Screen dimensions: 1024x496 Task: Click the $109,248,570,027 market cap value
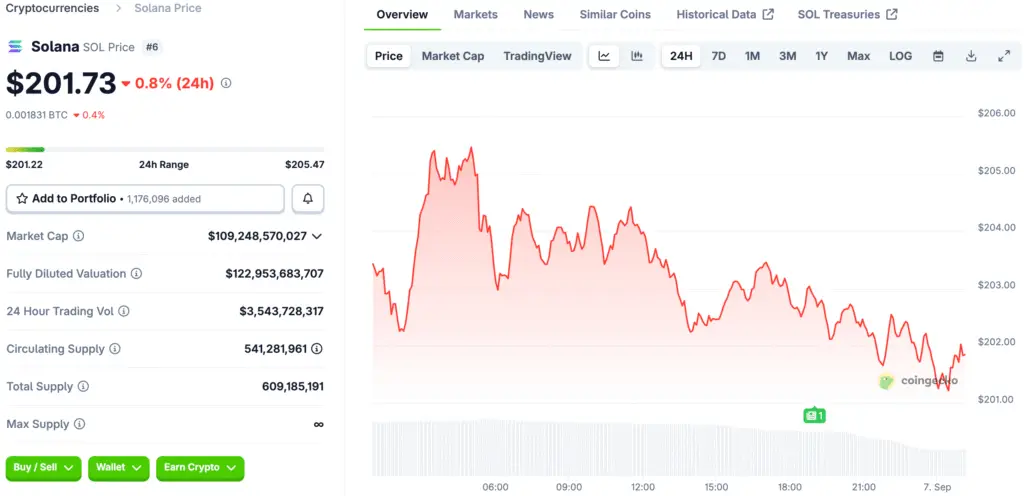pyautogui.click(x=257, y=236)
